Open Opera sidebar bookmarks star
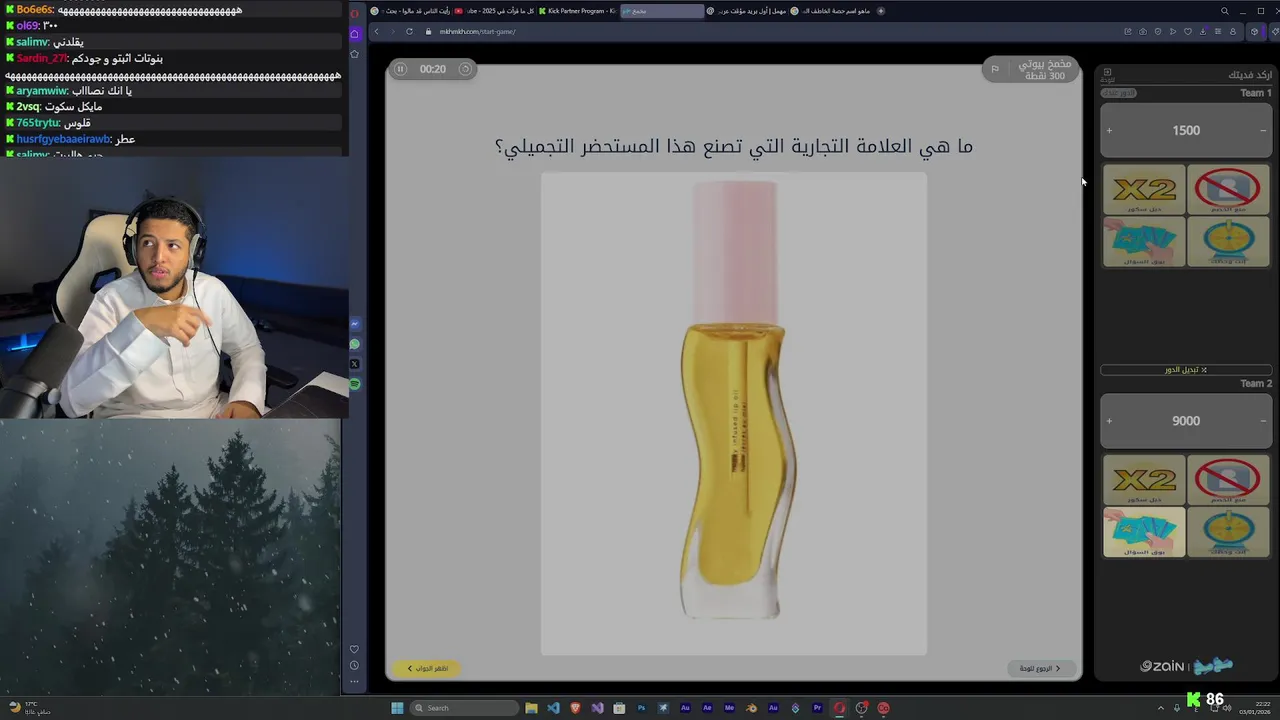 (x=354, y=54)
